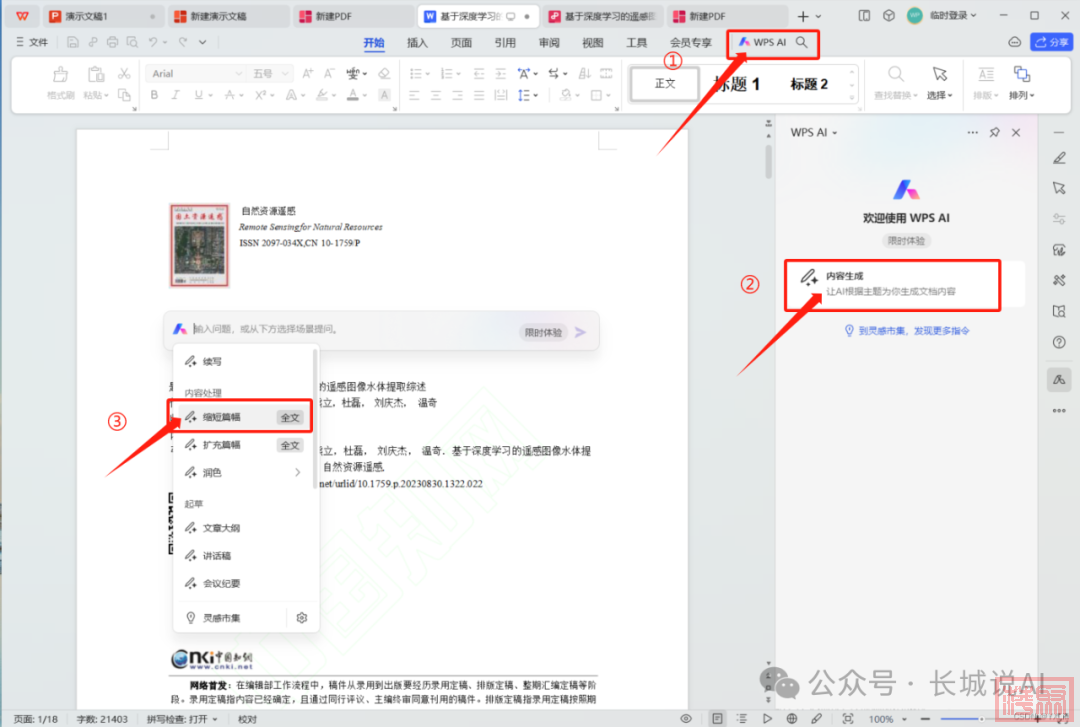Viewport: 1080px width, 727px height.
Task: Click the help question mark sidebar icon
Action: pyautogui.click(x=1059, y=342)
